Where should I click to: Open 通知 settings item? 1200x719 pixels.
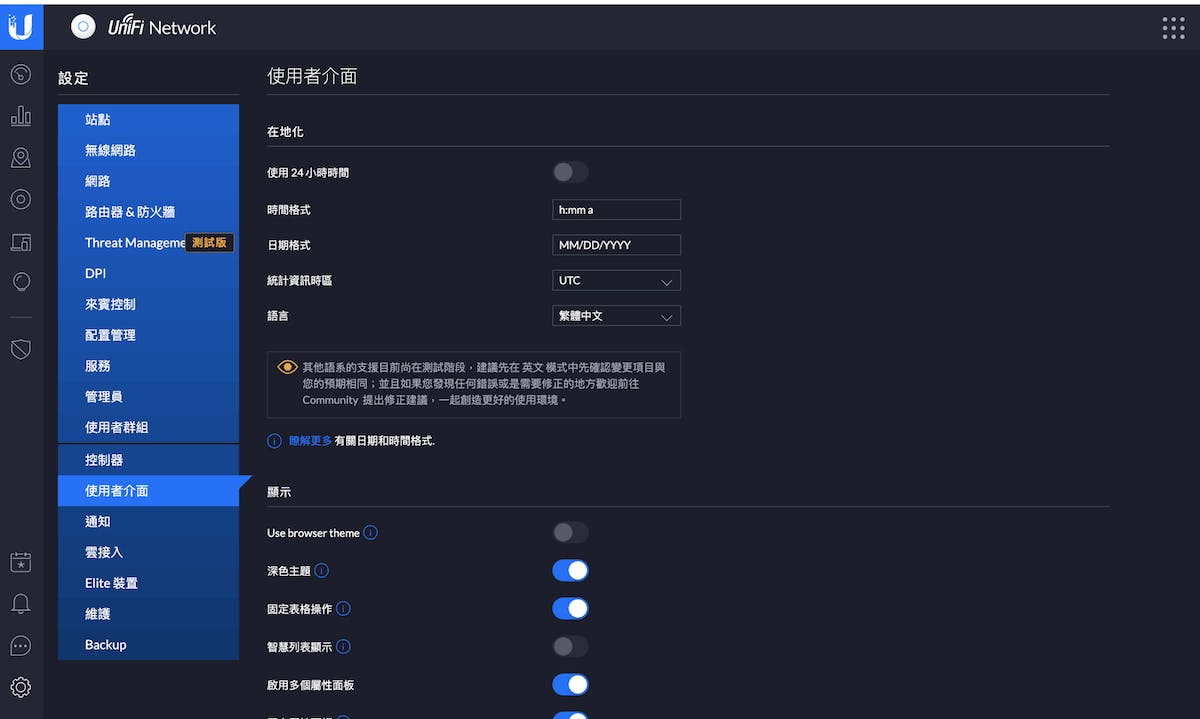(x=148, y=522)
